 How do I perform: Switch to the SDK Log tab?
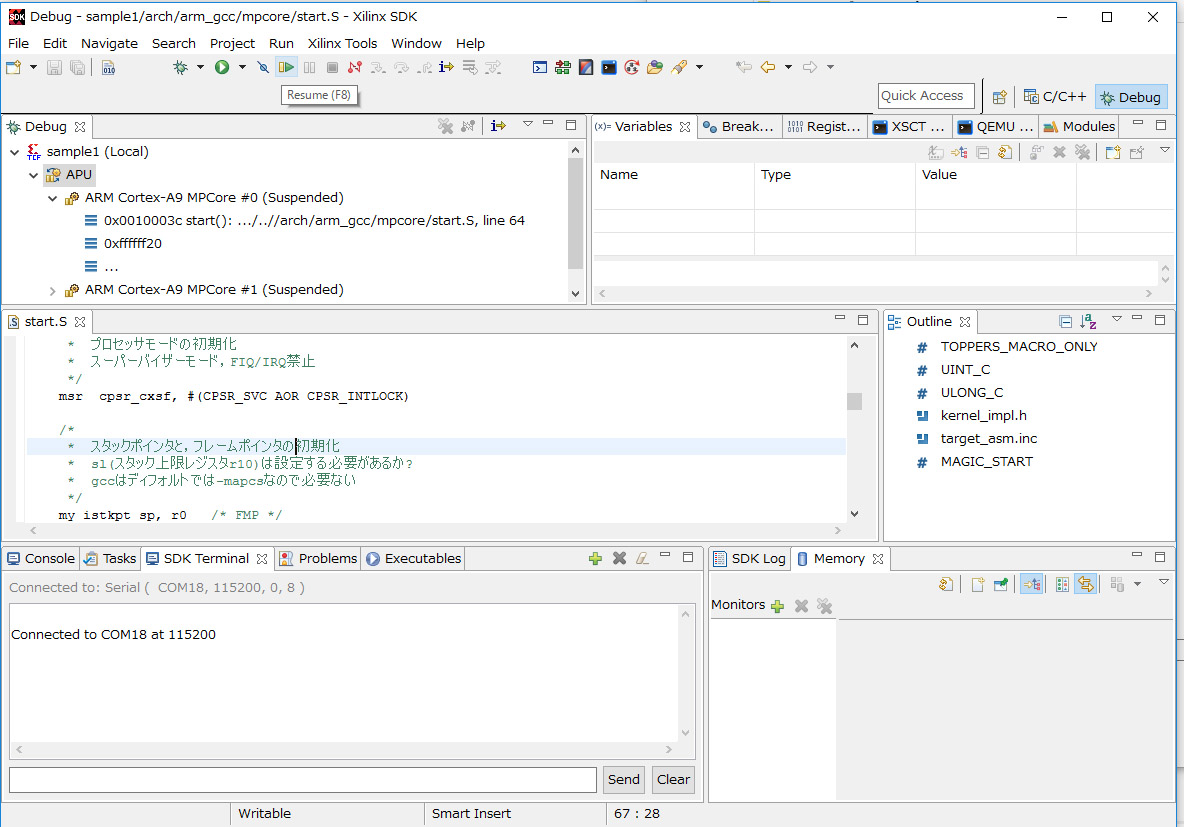pos(749,559)
